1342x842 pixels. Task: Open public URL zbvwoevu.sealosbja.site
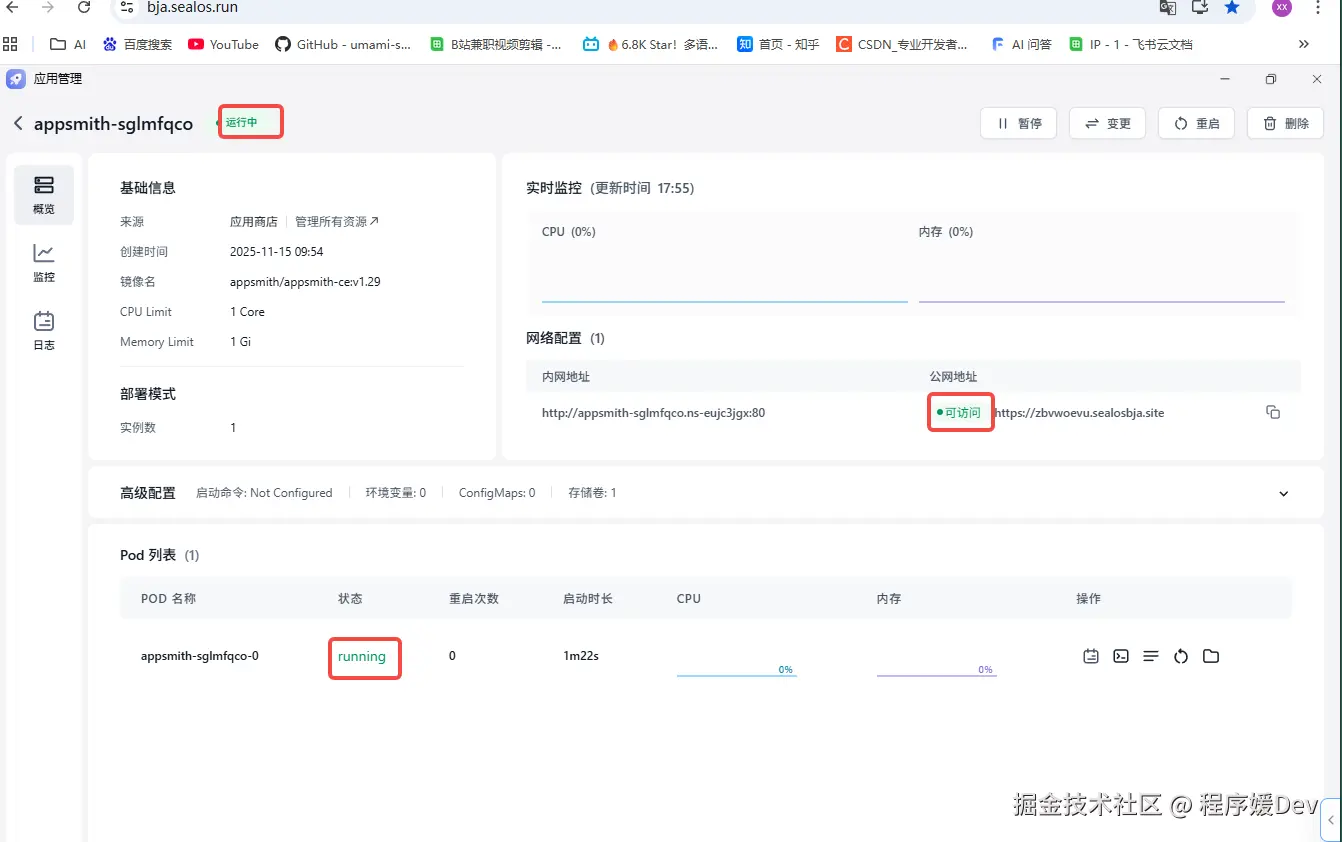coord(1080,413)
